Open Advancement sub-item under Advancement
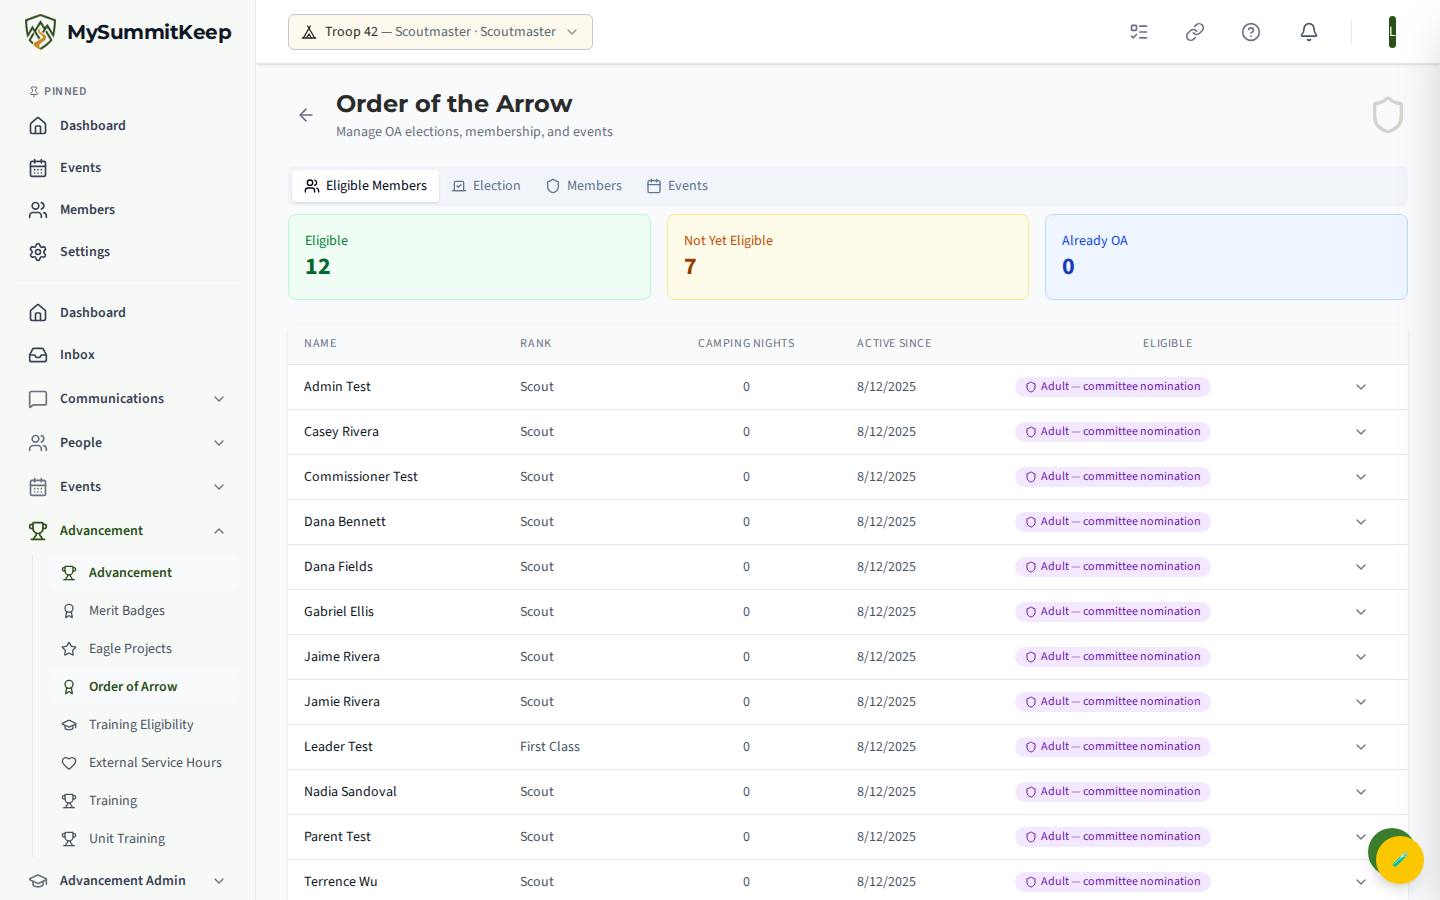This screenshot has height=900, width=1440. point(144,572)
